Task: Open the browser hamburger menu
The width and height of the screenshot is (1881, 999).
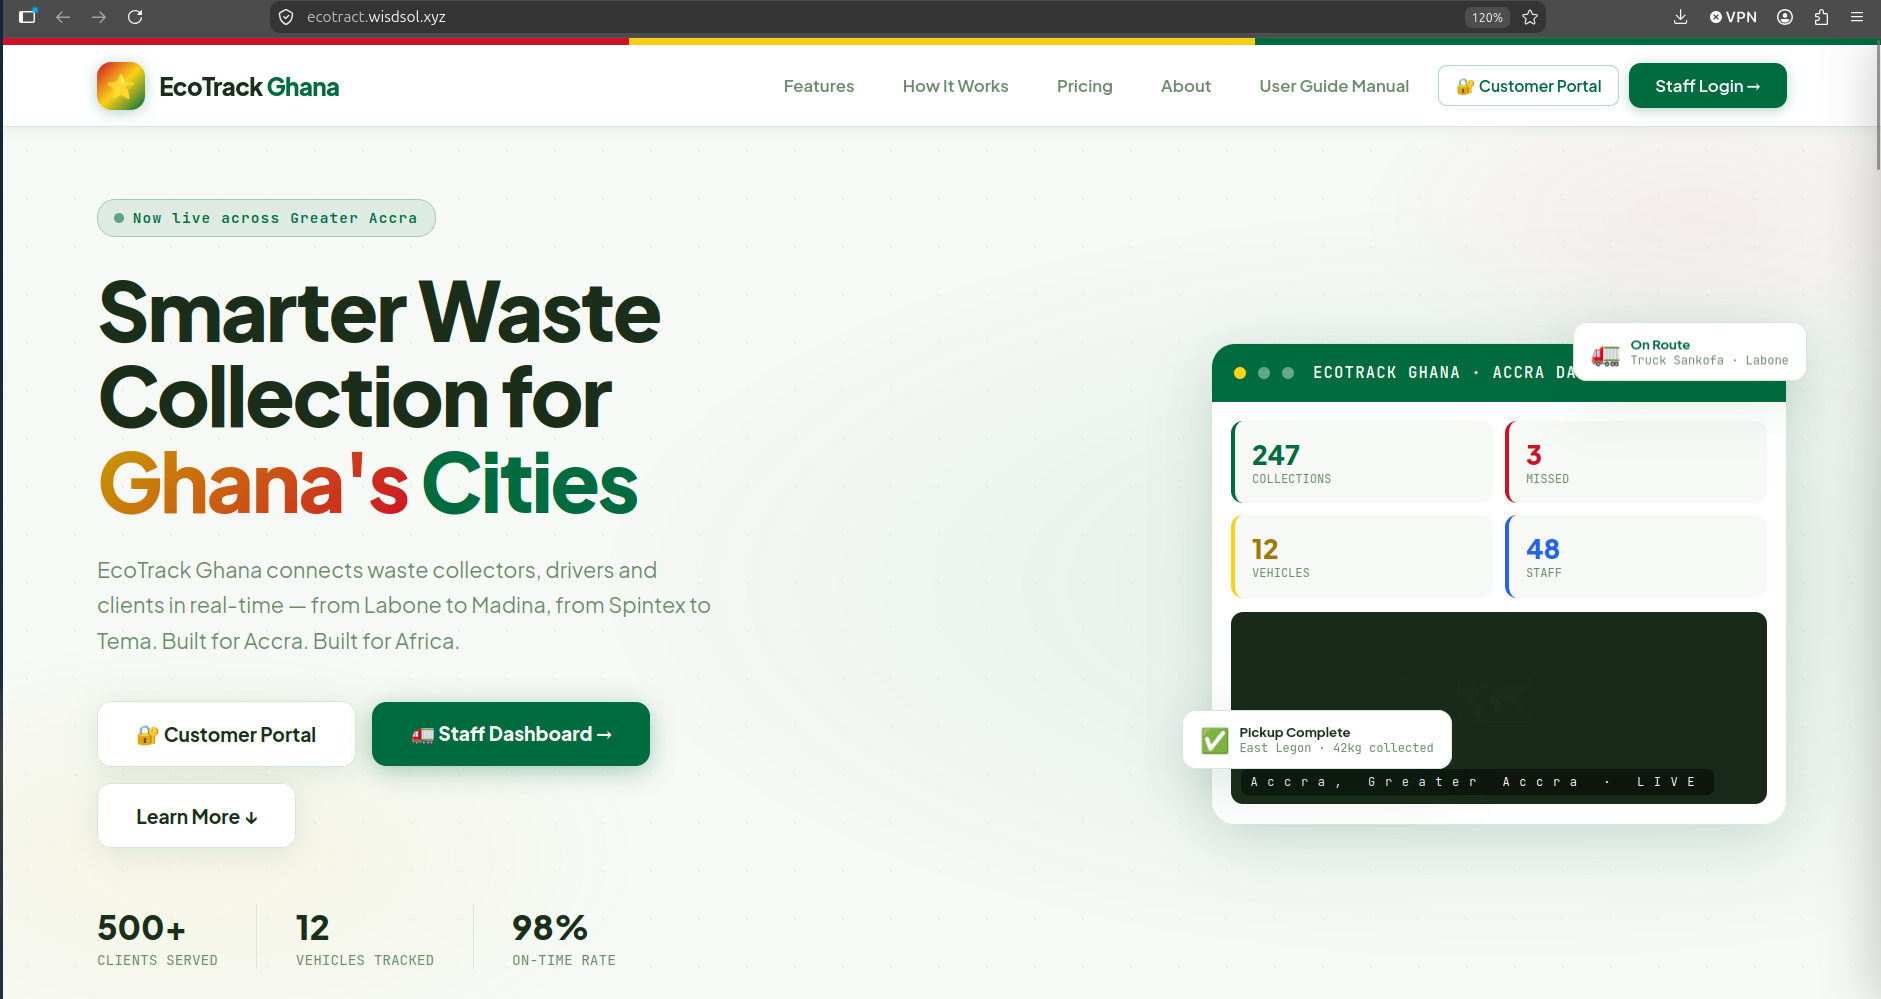Action: [1857, 17]
